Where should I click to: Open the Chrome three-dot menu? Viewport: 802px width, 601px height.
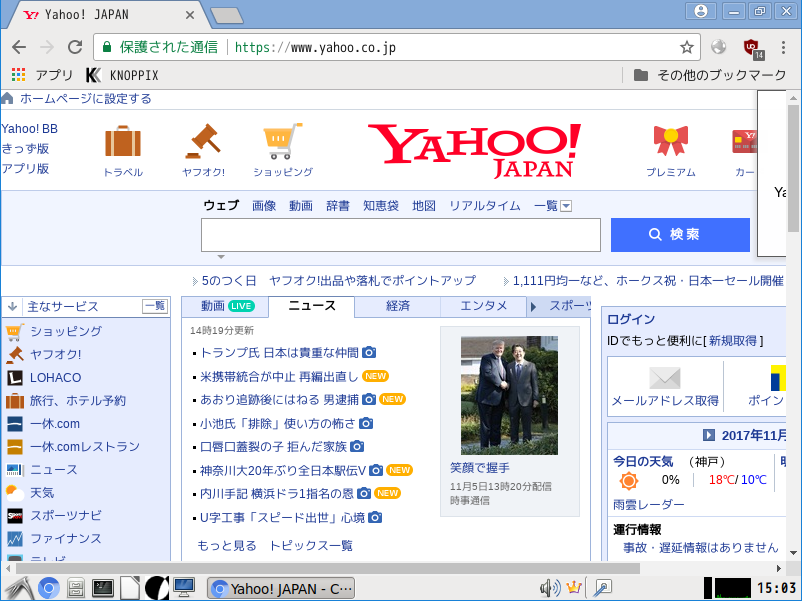pos(783,48)
